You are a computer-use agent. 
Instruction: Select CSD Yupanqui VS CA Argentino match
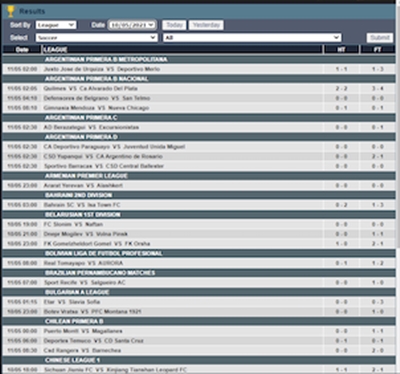pyautogui.click(x=199, y=156)
